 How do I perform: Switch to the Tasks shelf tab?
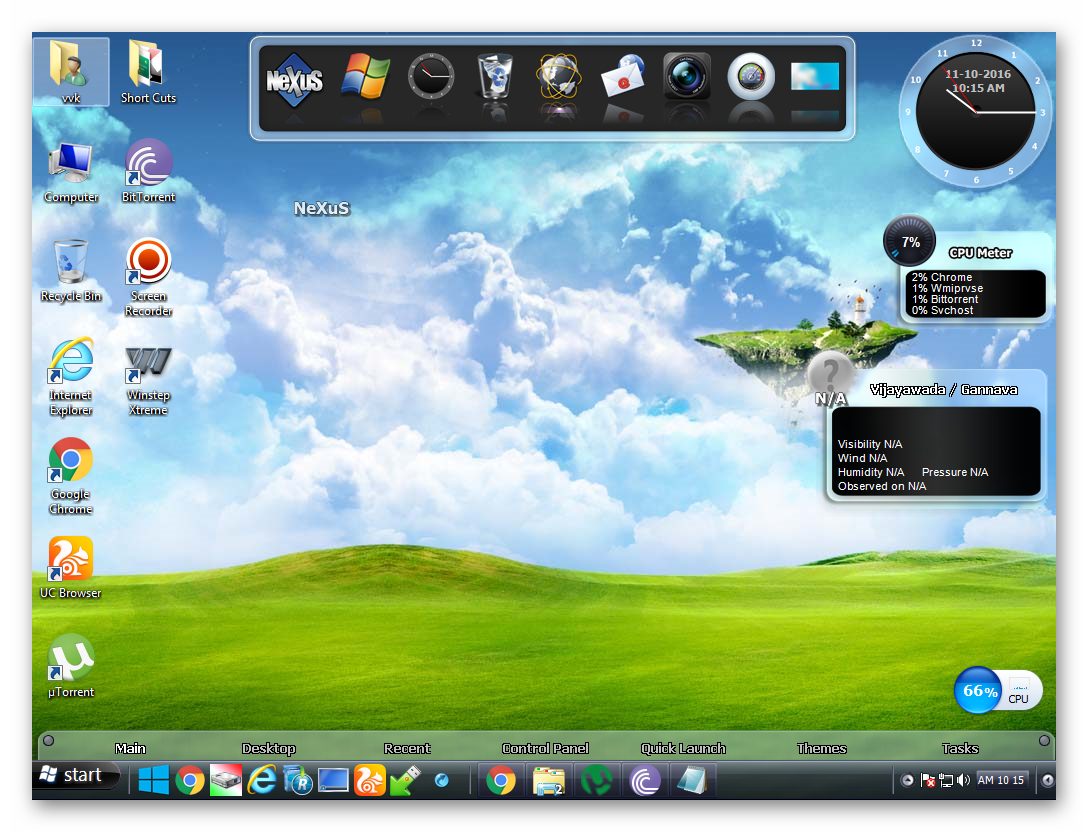960,748
